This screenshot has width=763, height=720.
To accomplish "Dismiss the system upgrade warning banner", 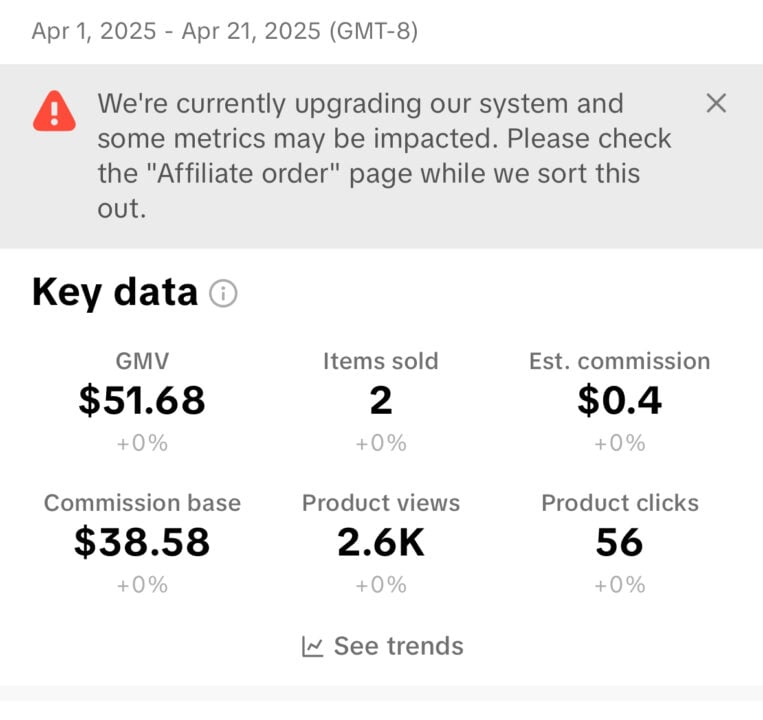I will (x=716, y=103).
